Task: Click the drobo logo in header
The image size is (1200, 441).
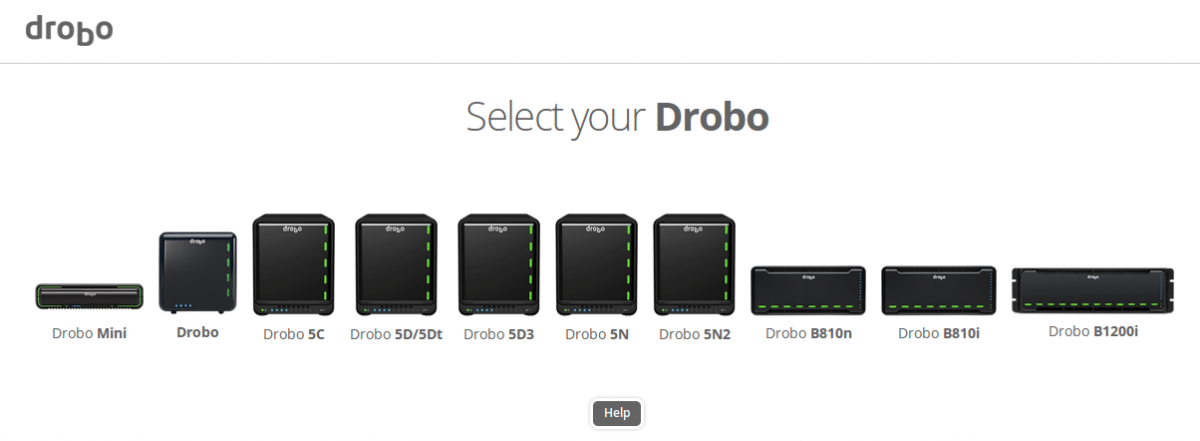Action: [x=69, y=30]
